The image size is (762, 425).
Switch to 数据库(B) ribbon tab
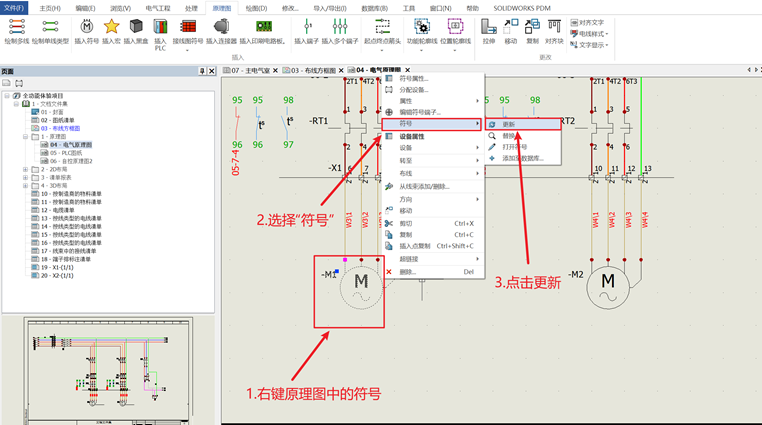tap(375, 8)
